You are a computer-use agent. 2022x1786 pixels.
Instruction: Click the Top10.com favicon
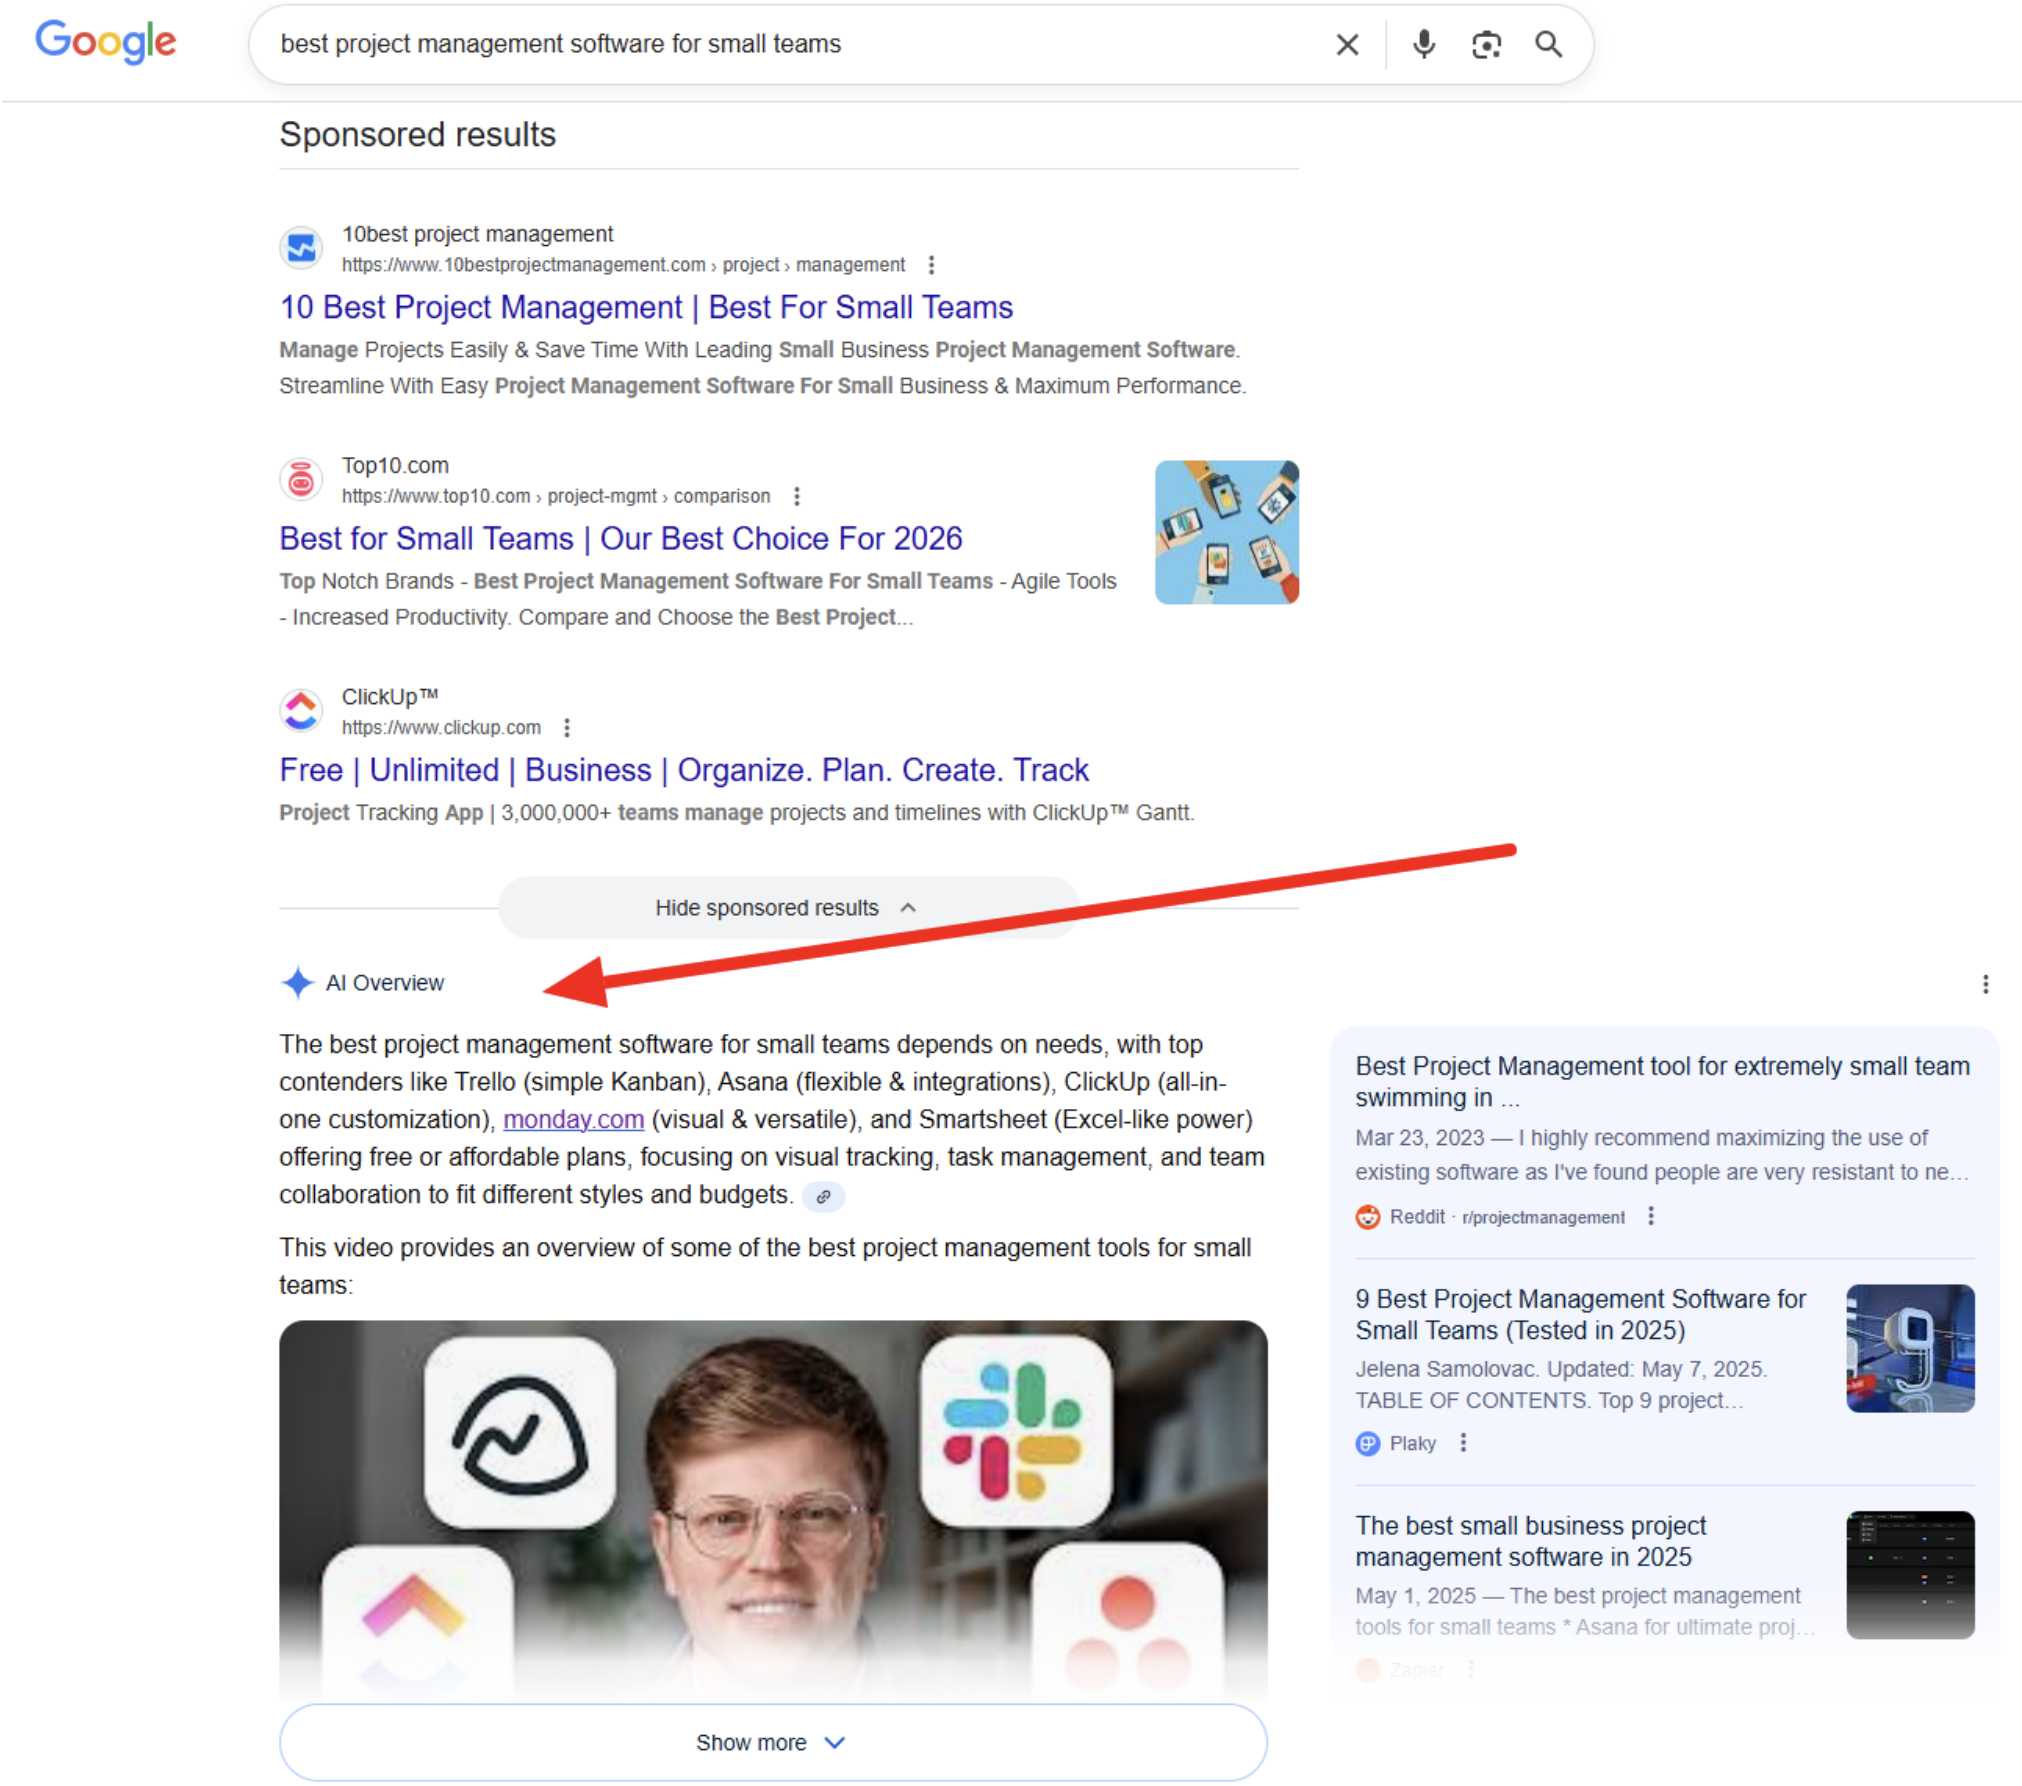pyautogui.click(x=300, y=479)
